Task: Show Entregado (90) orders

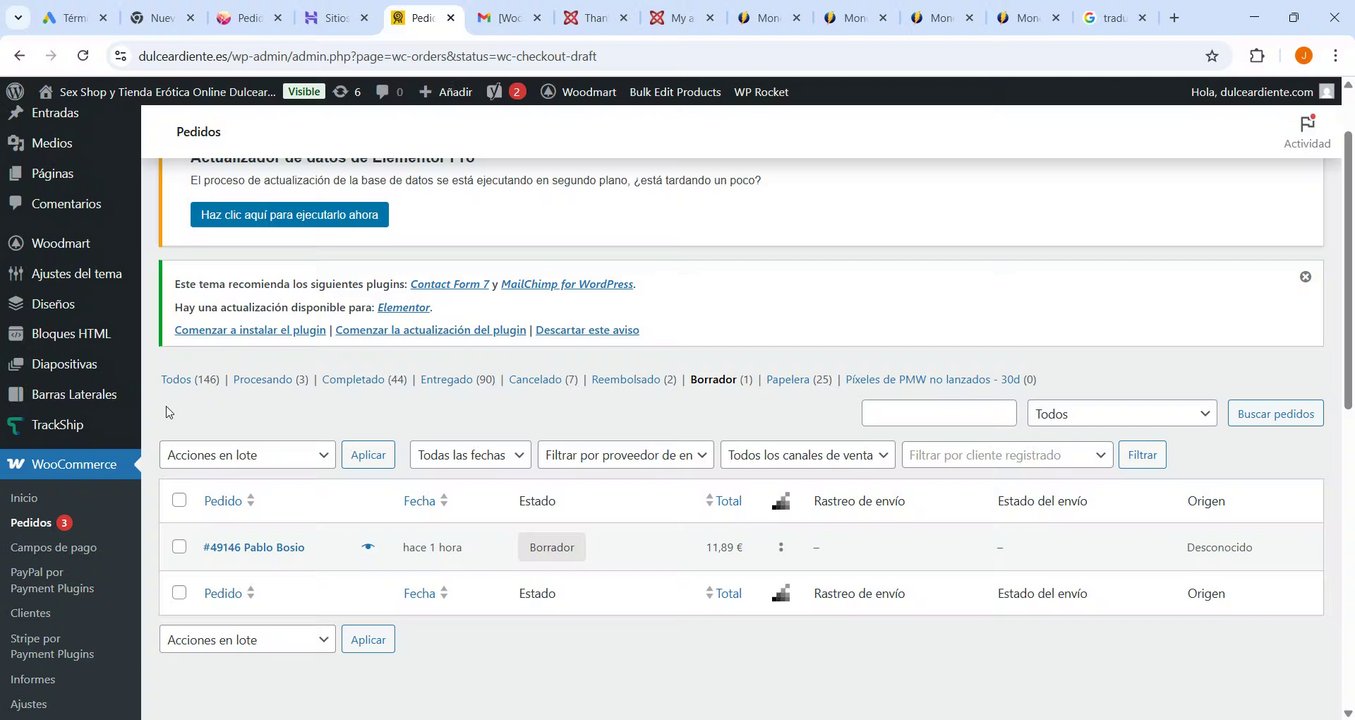Action: 457,380
